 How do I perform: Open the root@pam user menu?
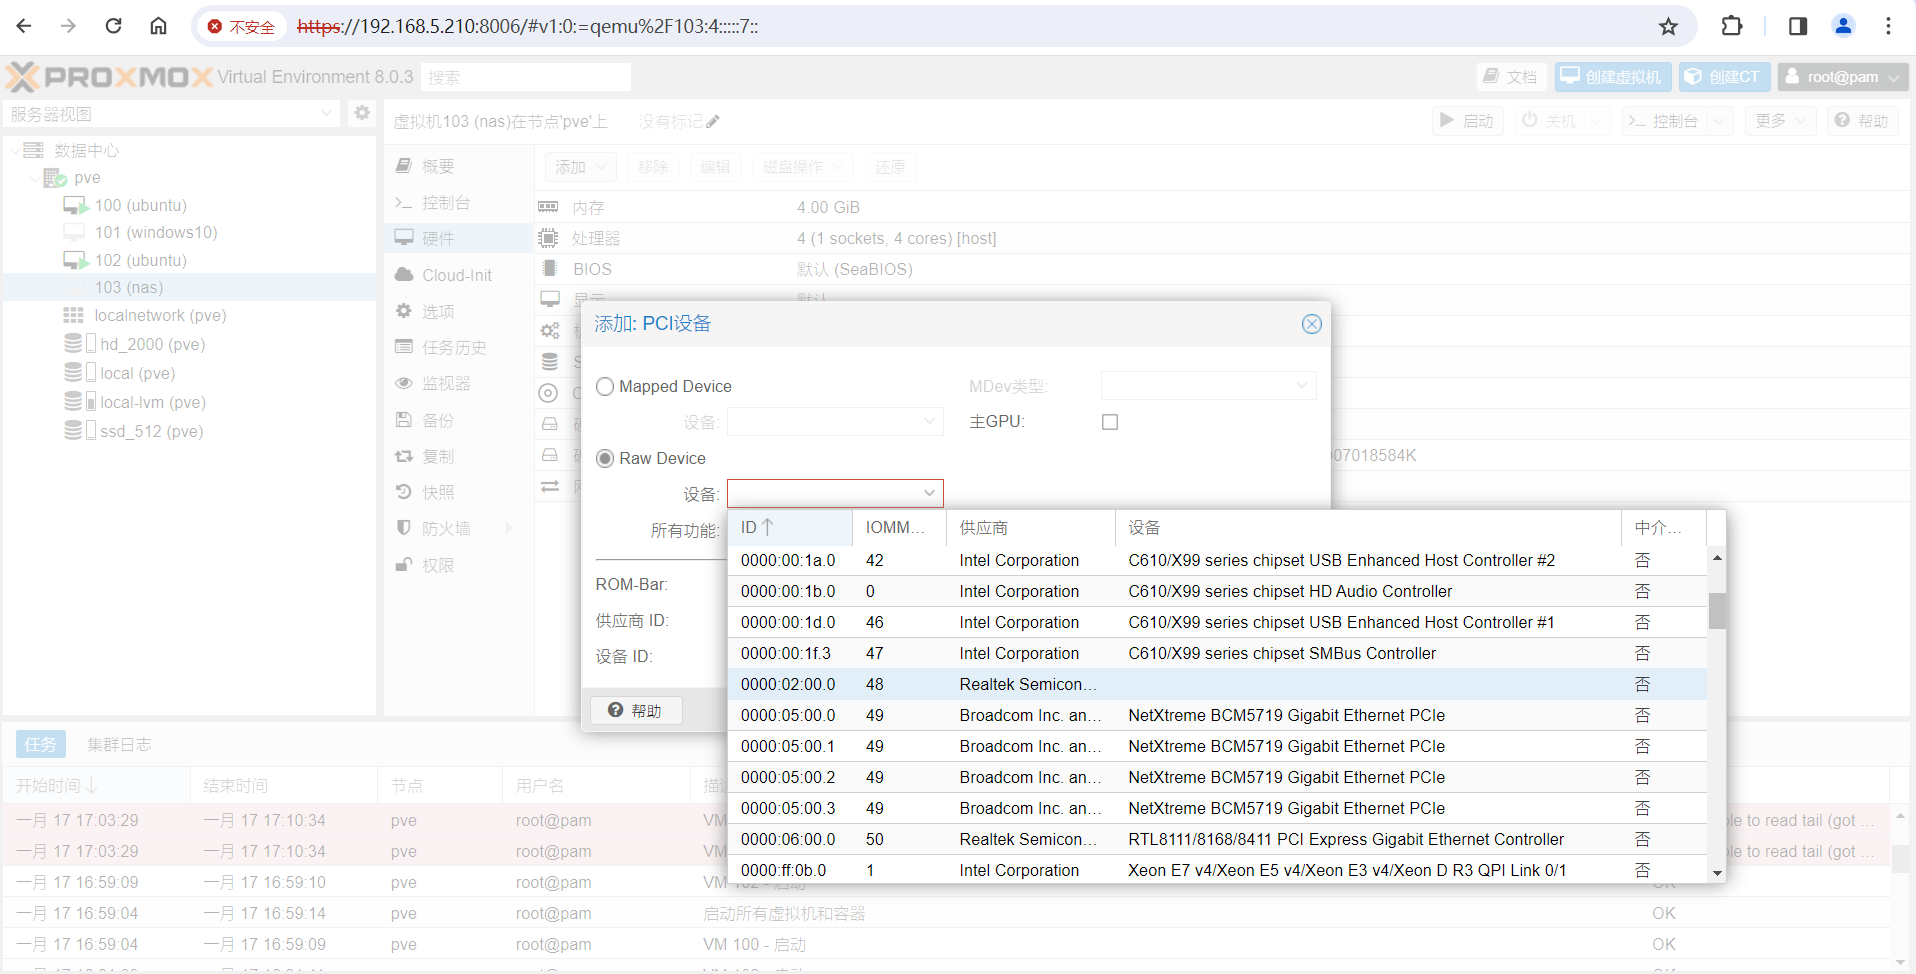click(x=1842, y=77)
